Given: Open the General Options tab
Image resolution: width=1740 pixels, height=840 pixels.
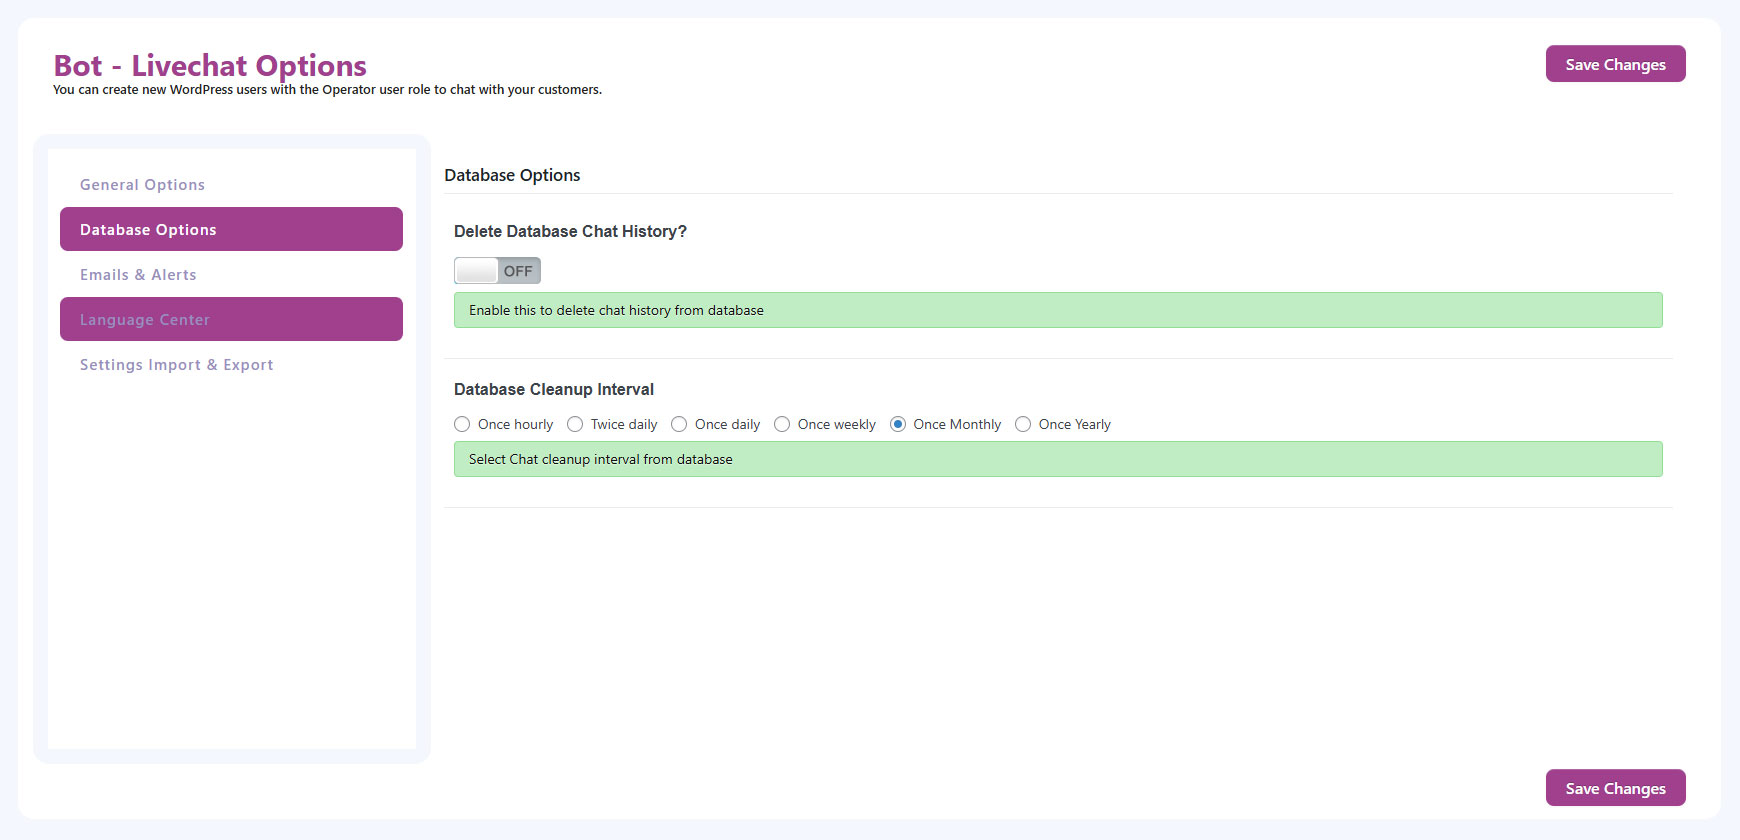Looking at the screenshot, I should click(x=142, y=185).
